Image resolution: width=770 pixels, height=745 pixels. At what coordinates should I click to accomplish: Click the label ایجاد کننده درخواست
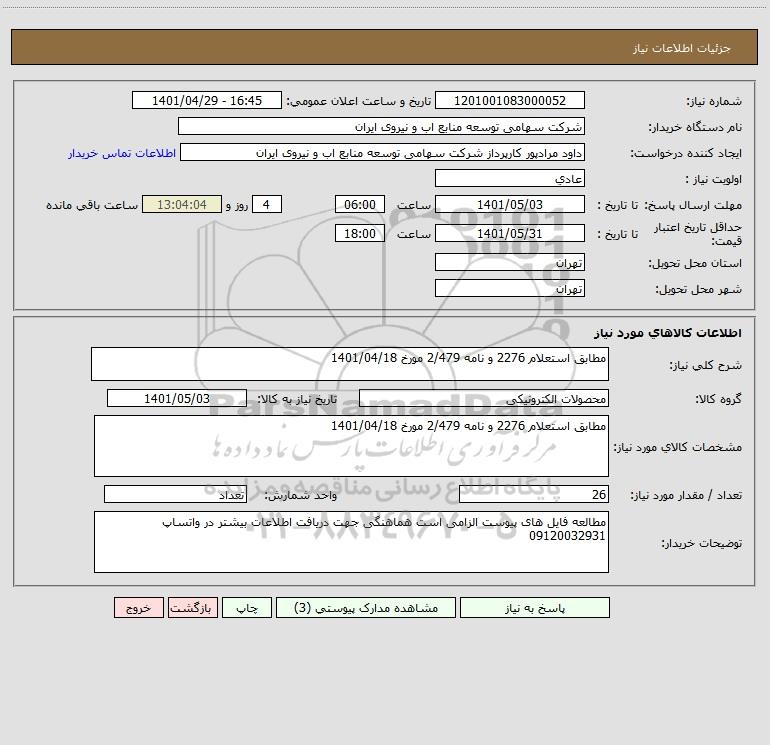click(686, 153)
